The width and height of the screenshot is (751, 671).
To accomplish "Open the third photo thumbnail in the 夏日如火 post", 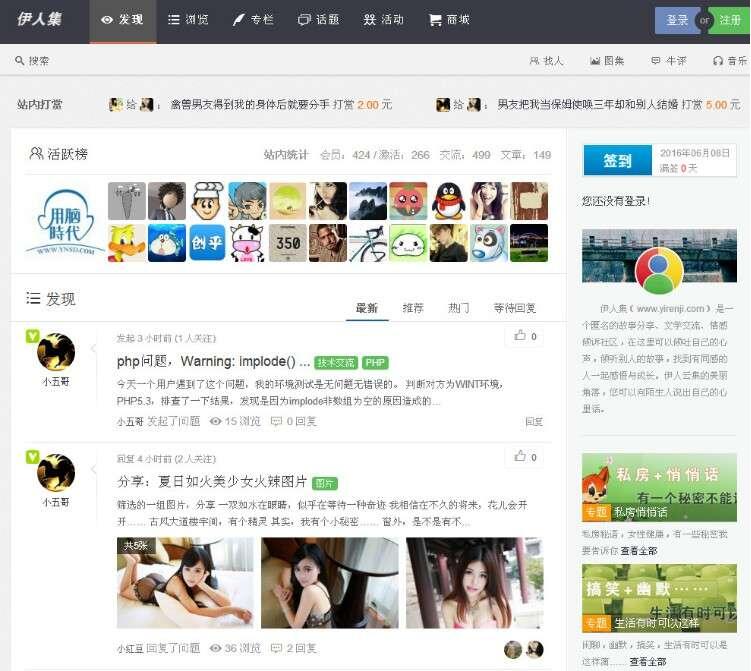I will 475,582.
